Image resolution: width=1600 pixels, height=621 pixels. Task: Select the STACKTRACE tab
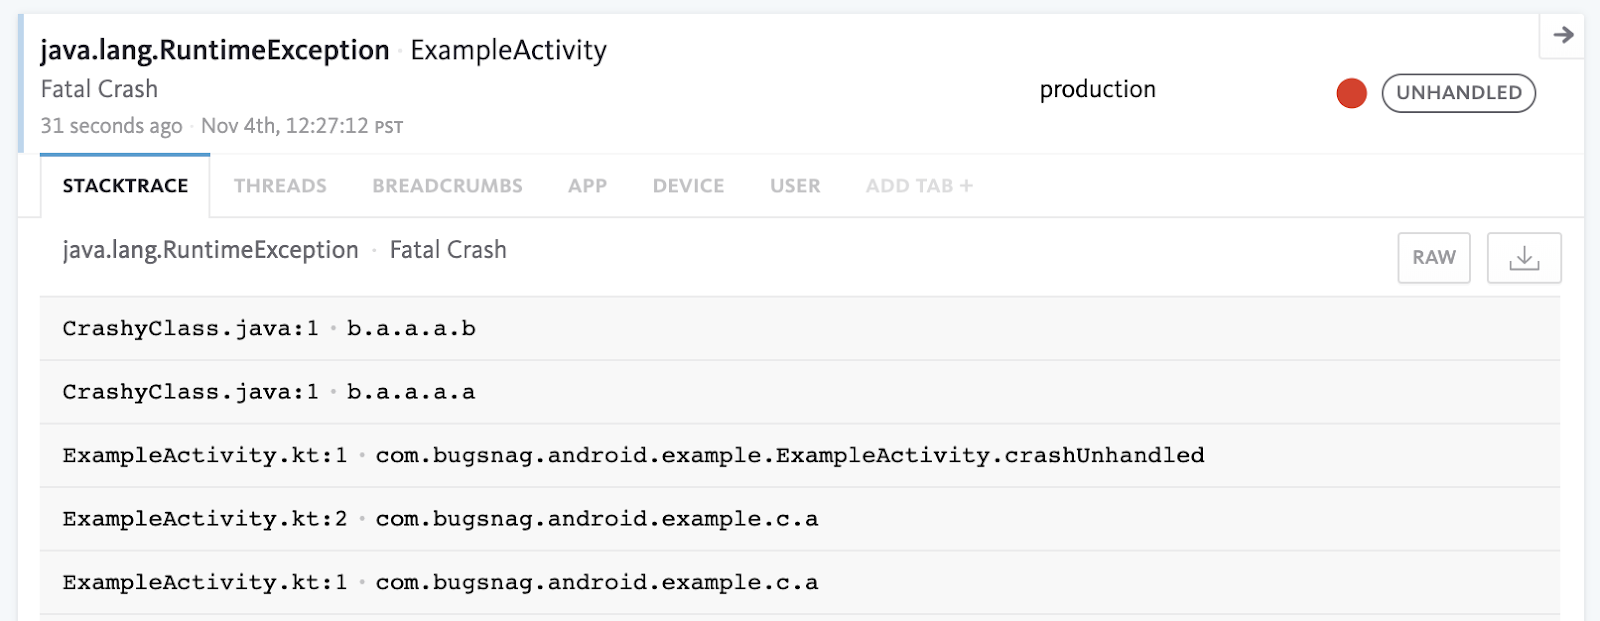pos(125,186)
